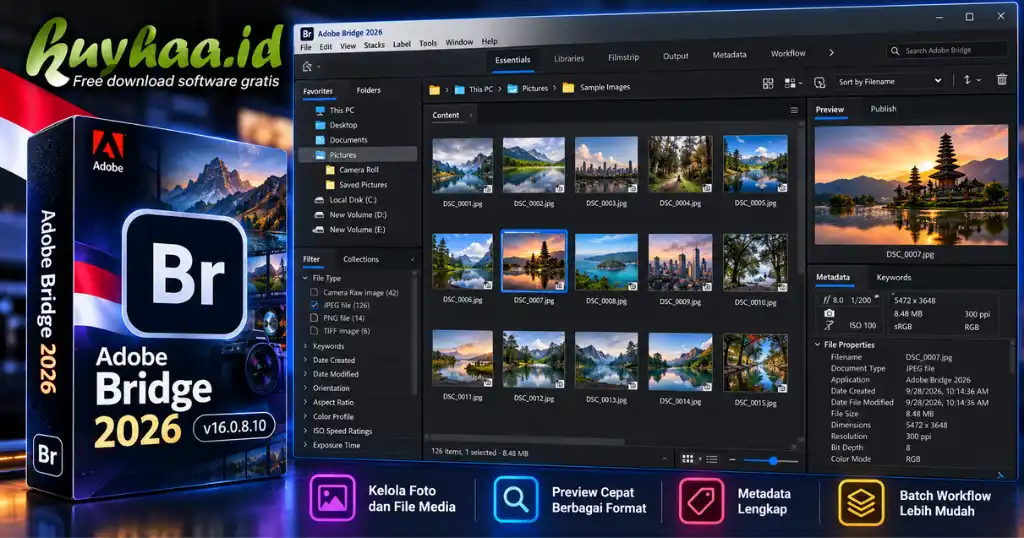Expand the Date Created filter group
This screenshot has width=1024, height=538.
(x=305, y=360)
